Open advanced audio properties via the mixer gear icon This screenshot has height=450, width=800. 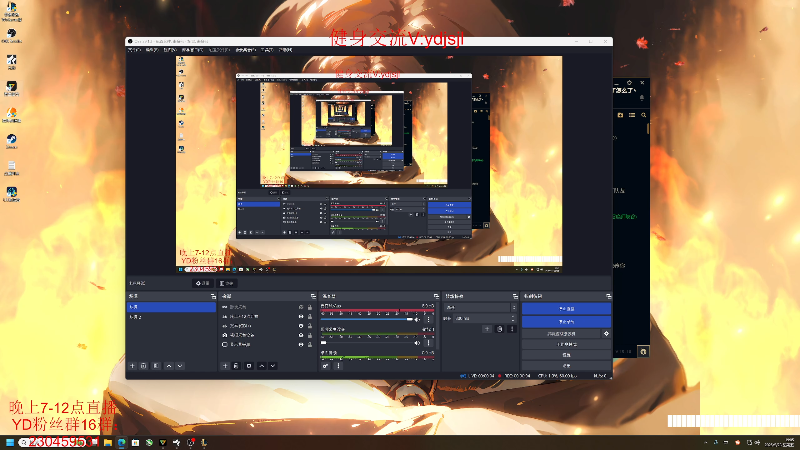tap(326, 366)
